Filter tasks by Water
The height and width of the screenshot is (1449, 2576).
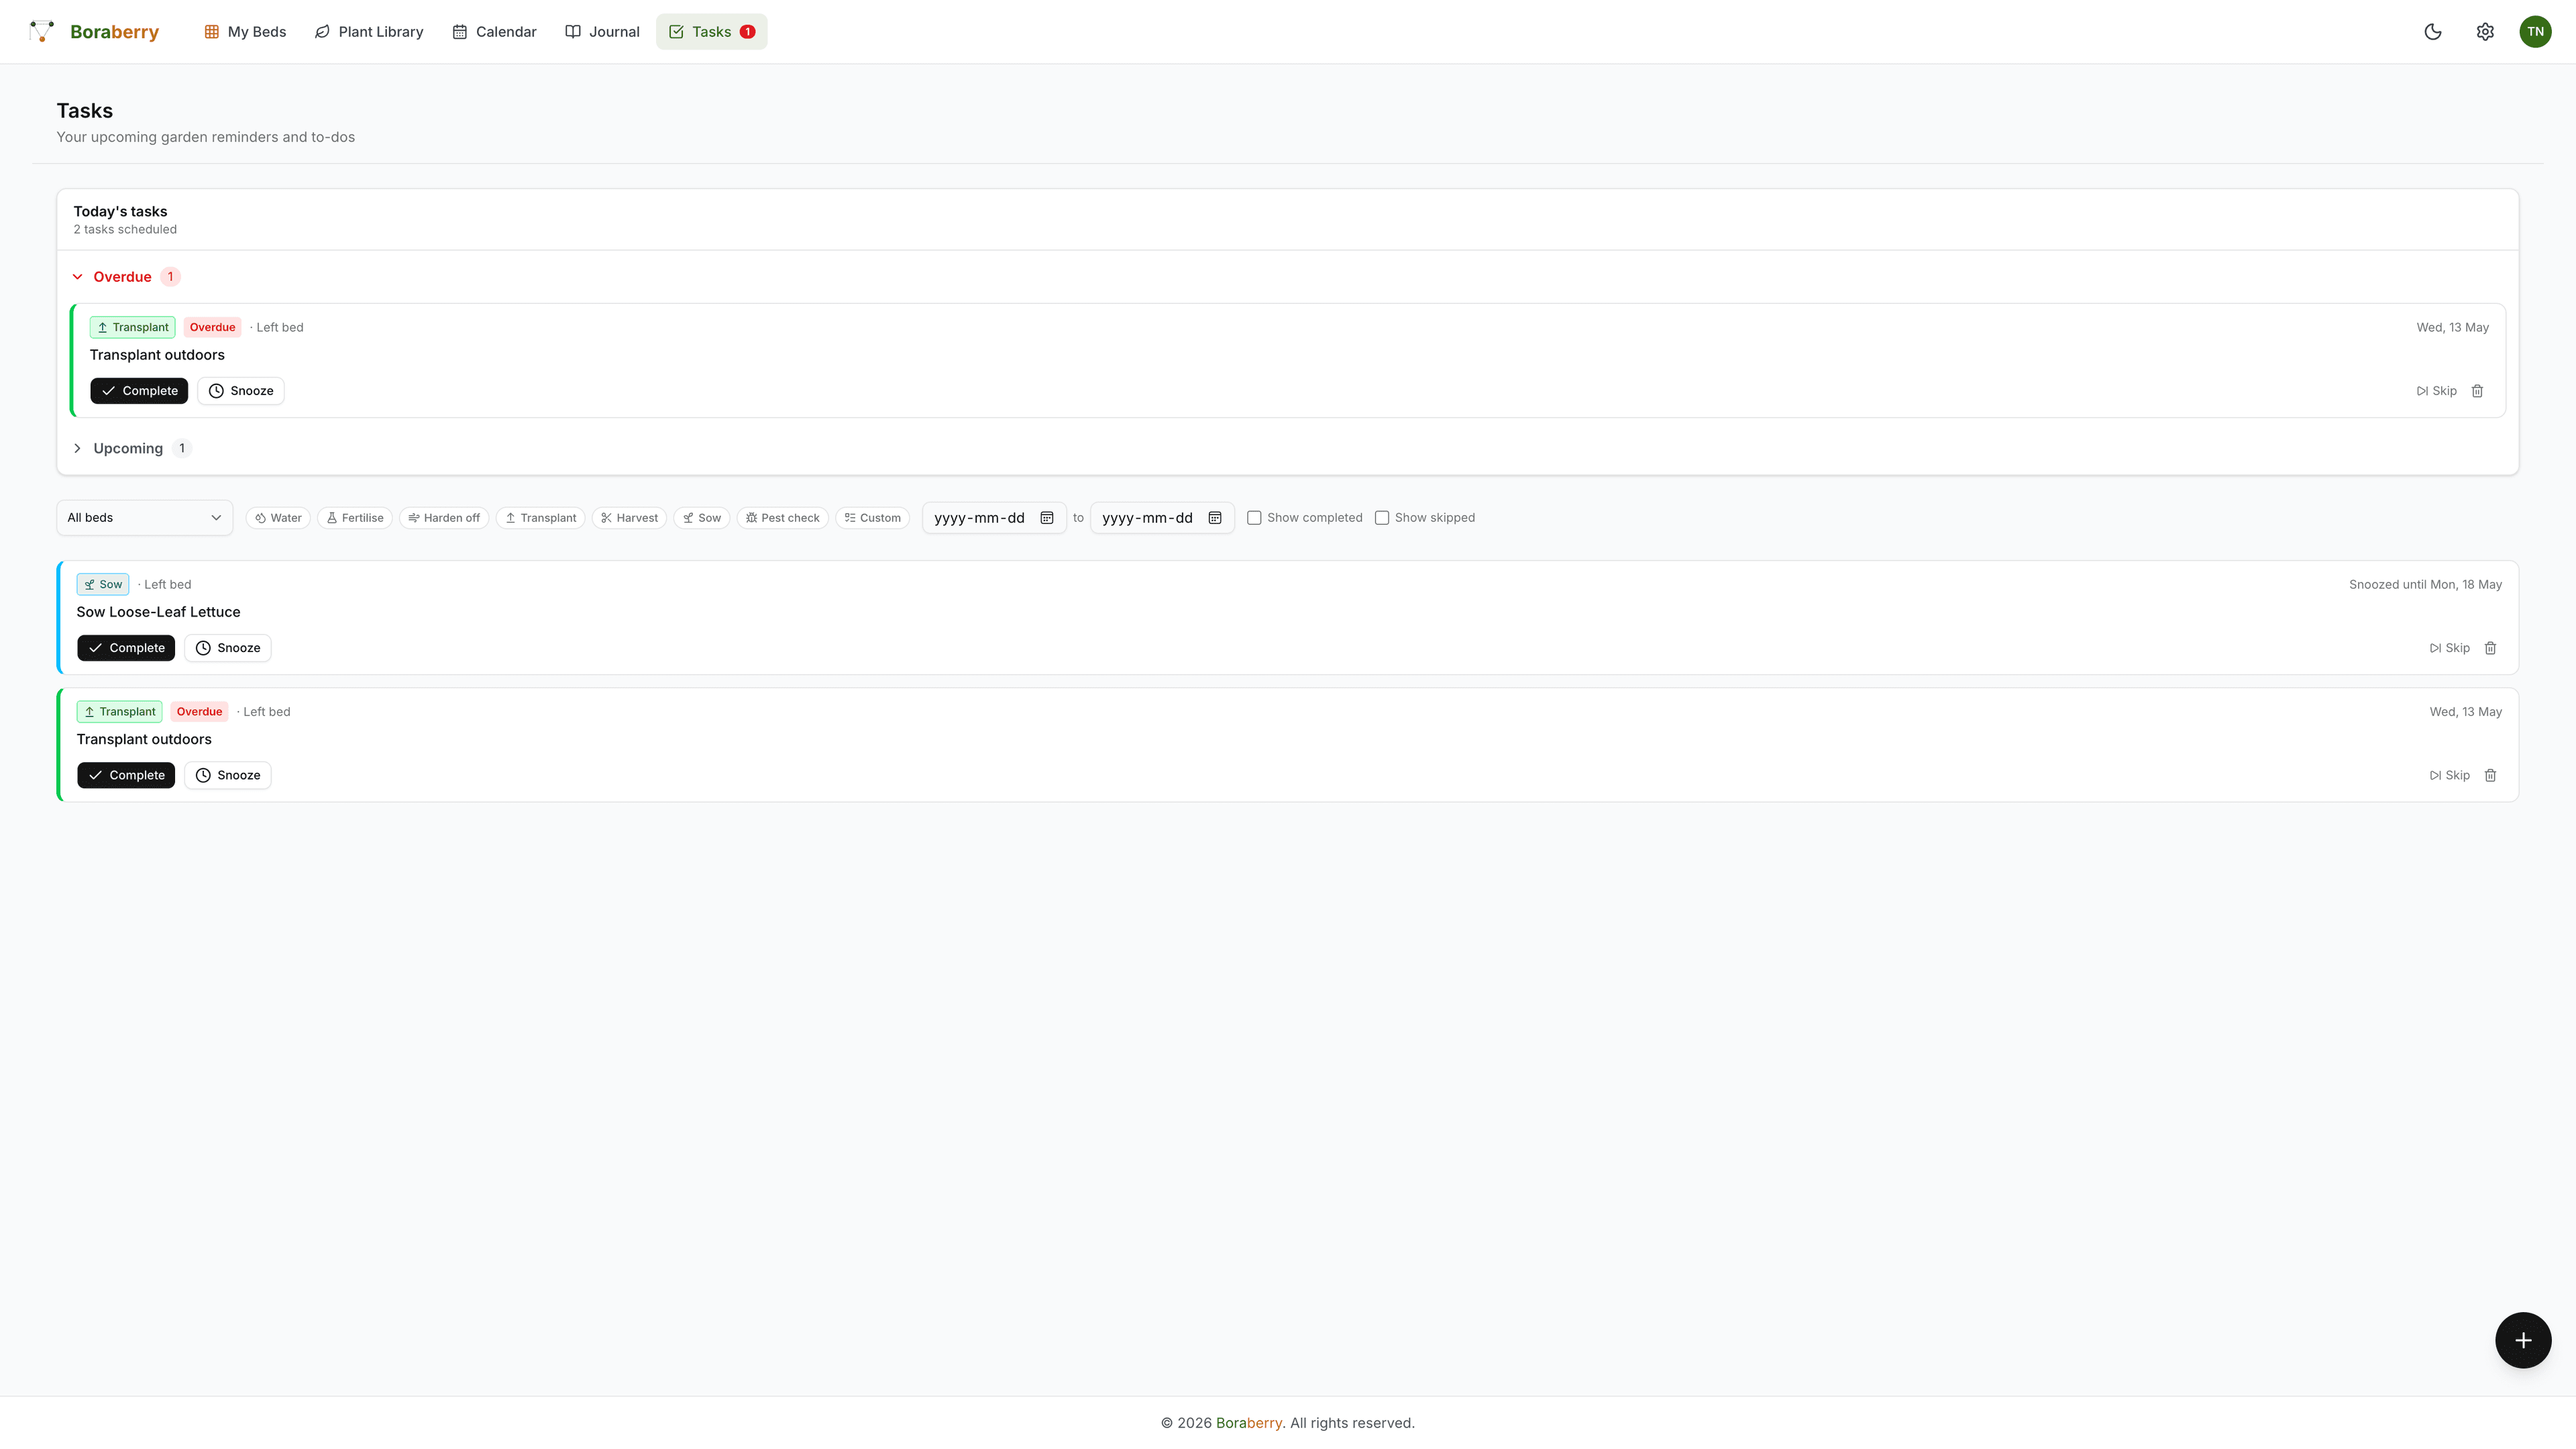pos(278,518)
